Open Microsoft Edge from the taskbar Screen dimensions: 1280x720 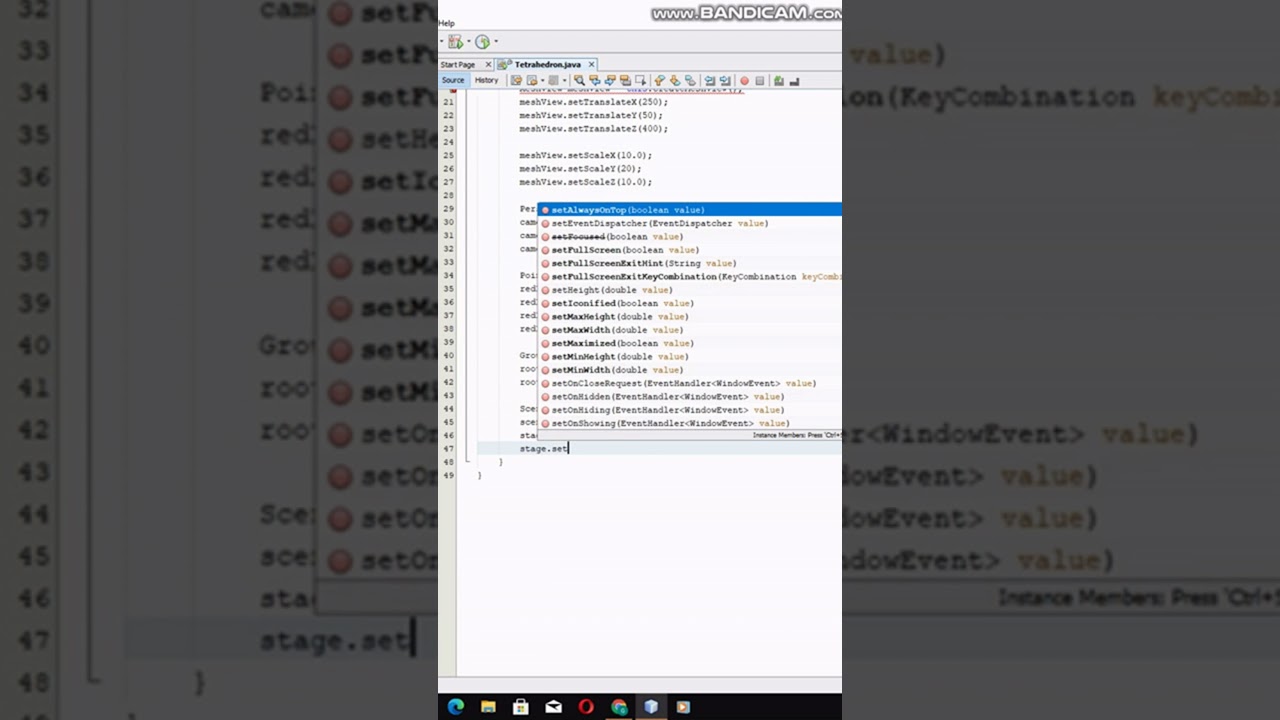pos(456,707)
